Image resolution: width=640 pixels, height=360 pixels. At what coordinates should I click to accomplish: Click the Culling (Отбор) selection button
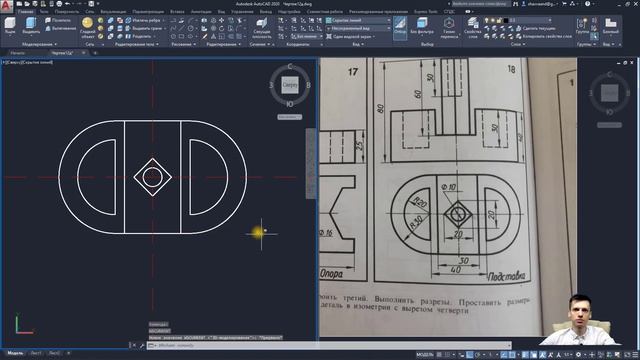(x=400, y=27)
